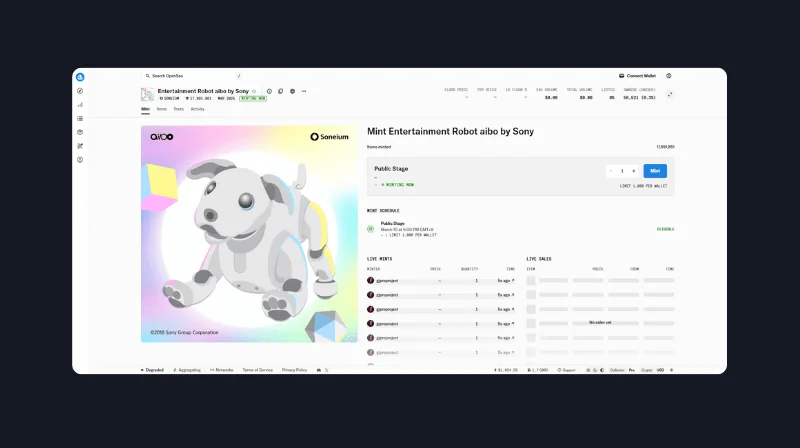This screenshot has width=800, height=448.
Task: Open the bottom circular sidebar icon
Action: (80, 160)
